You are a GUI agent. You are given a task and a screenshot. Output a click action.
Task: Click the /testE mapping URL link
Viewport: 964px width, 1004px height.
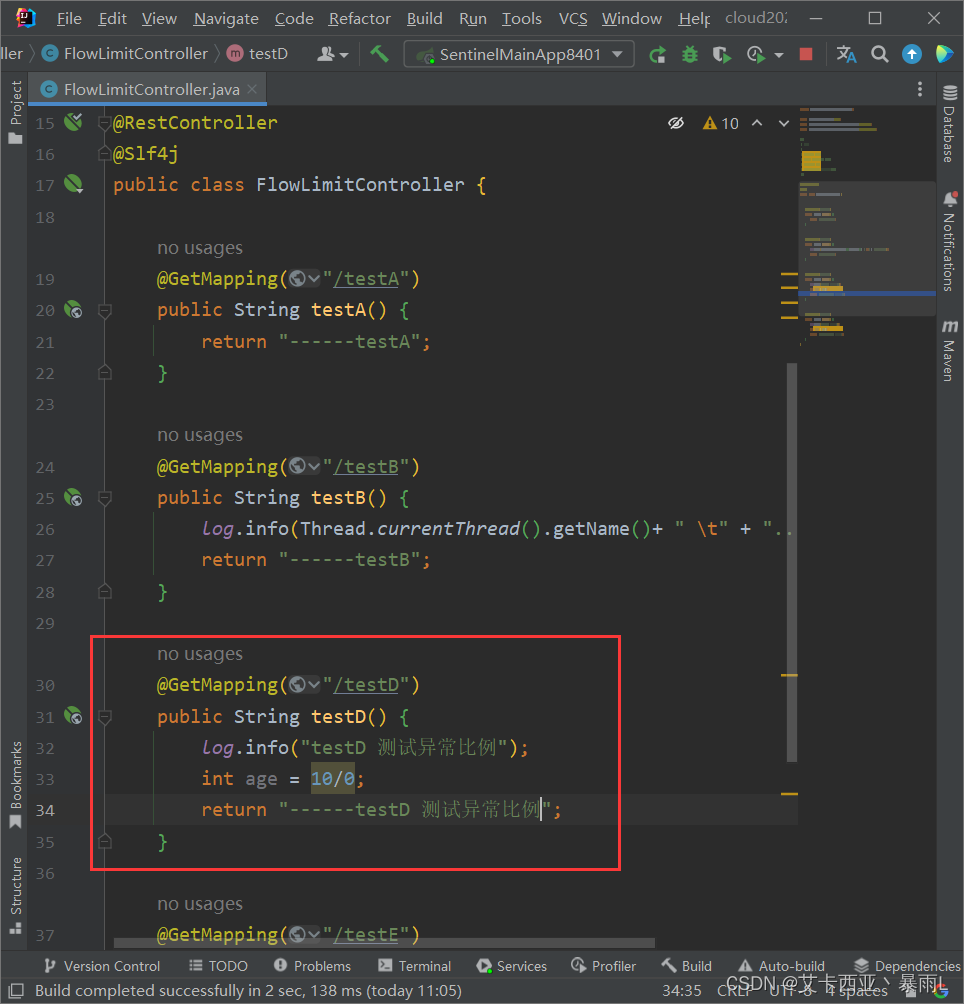[366, 935]
